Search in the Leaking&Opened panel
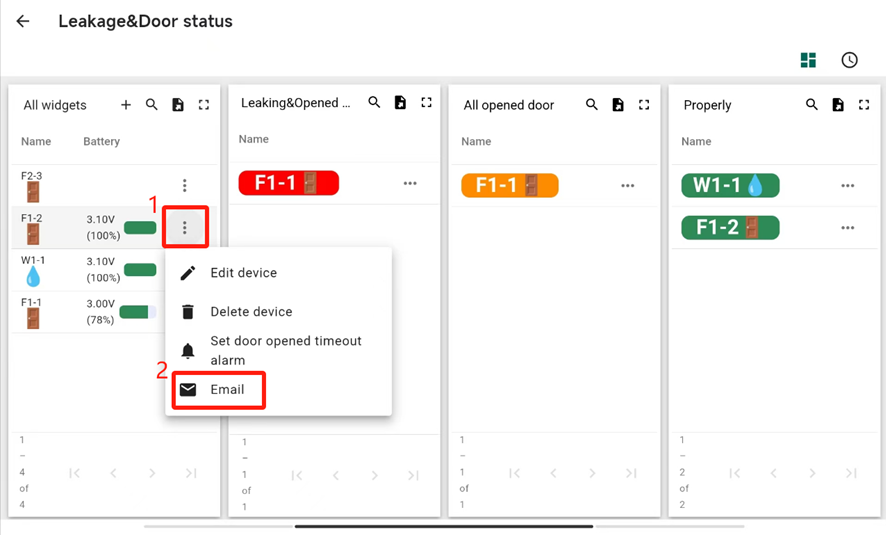The width and height of the screenshot is (886, 535). (x=374, y=103)
